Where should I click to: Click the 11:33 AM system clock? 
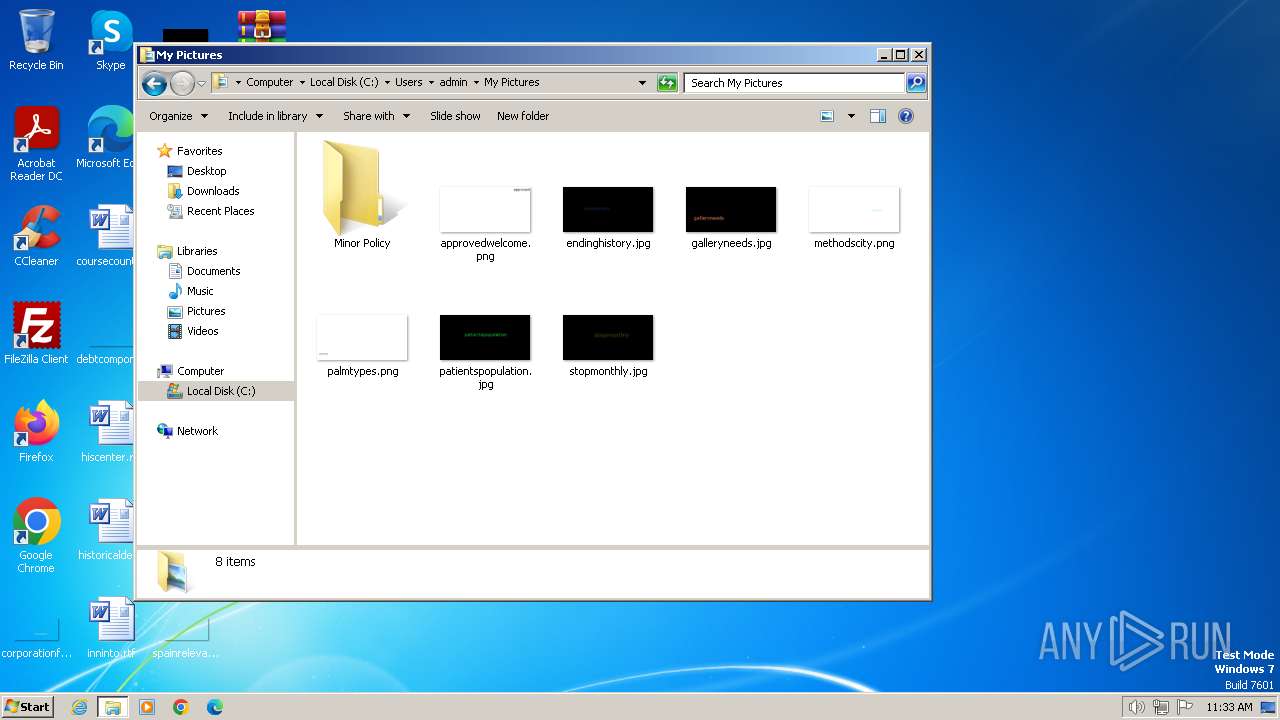[1229, 707]
